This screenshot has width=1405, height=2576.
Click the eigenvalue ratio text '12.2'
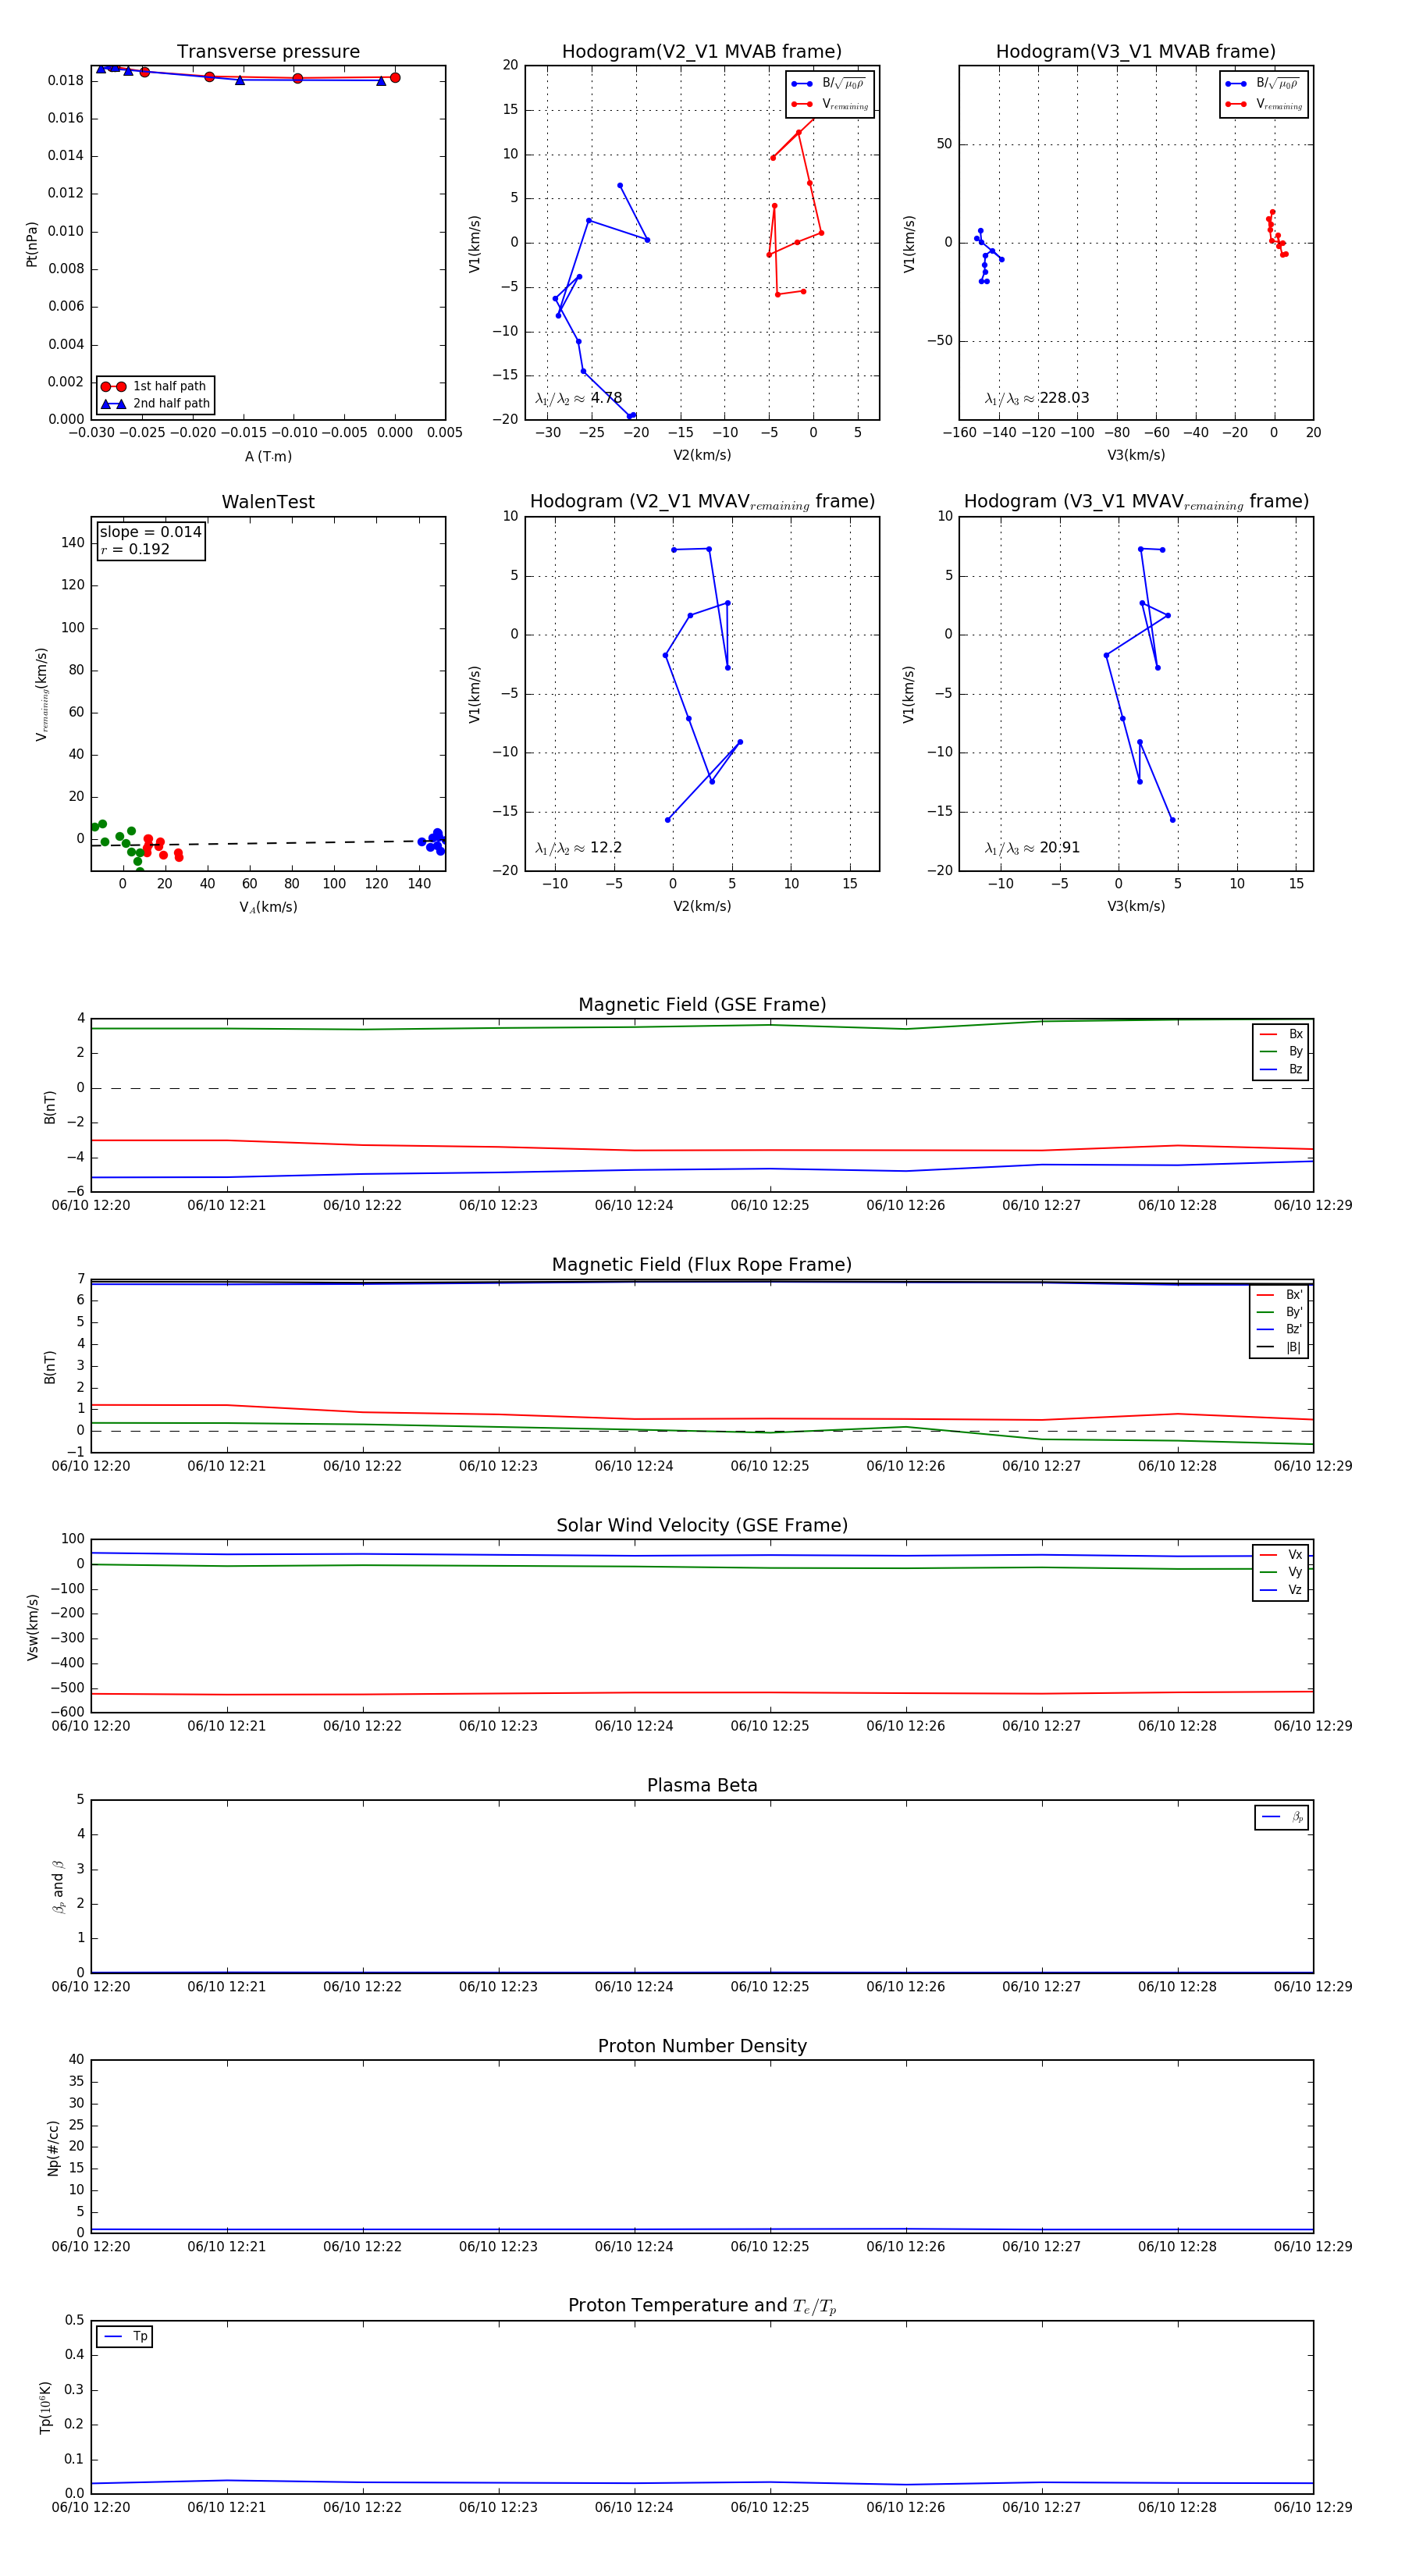click(606, 848)
